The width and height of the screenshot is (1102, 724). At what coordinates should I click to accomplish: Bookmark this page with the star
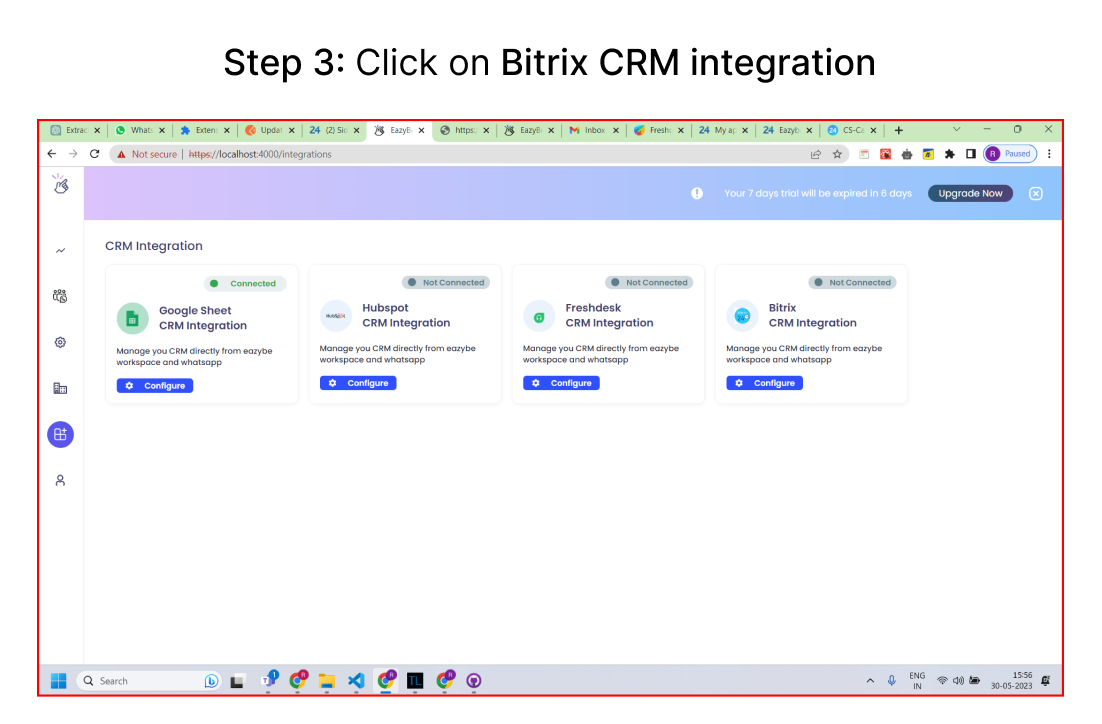pyautogui.click(x=837, y=154)
